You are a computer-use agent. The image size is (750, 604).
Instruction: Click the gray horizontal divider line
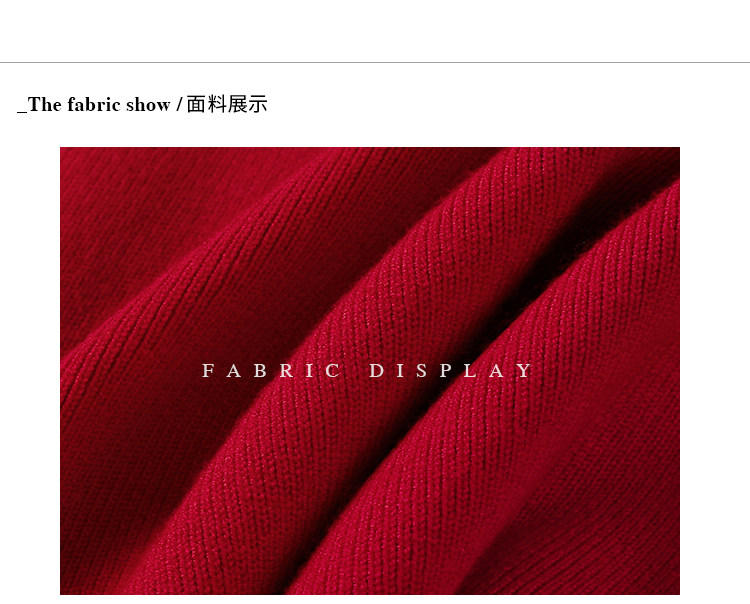375,62
